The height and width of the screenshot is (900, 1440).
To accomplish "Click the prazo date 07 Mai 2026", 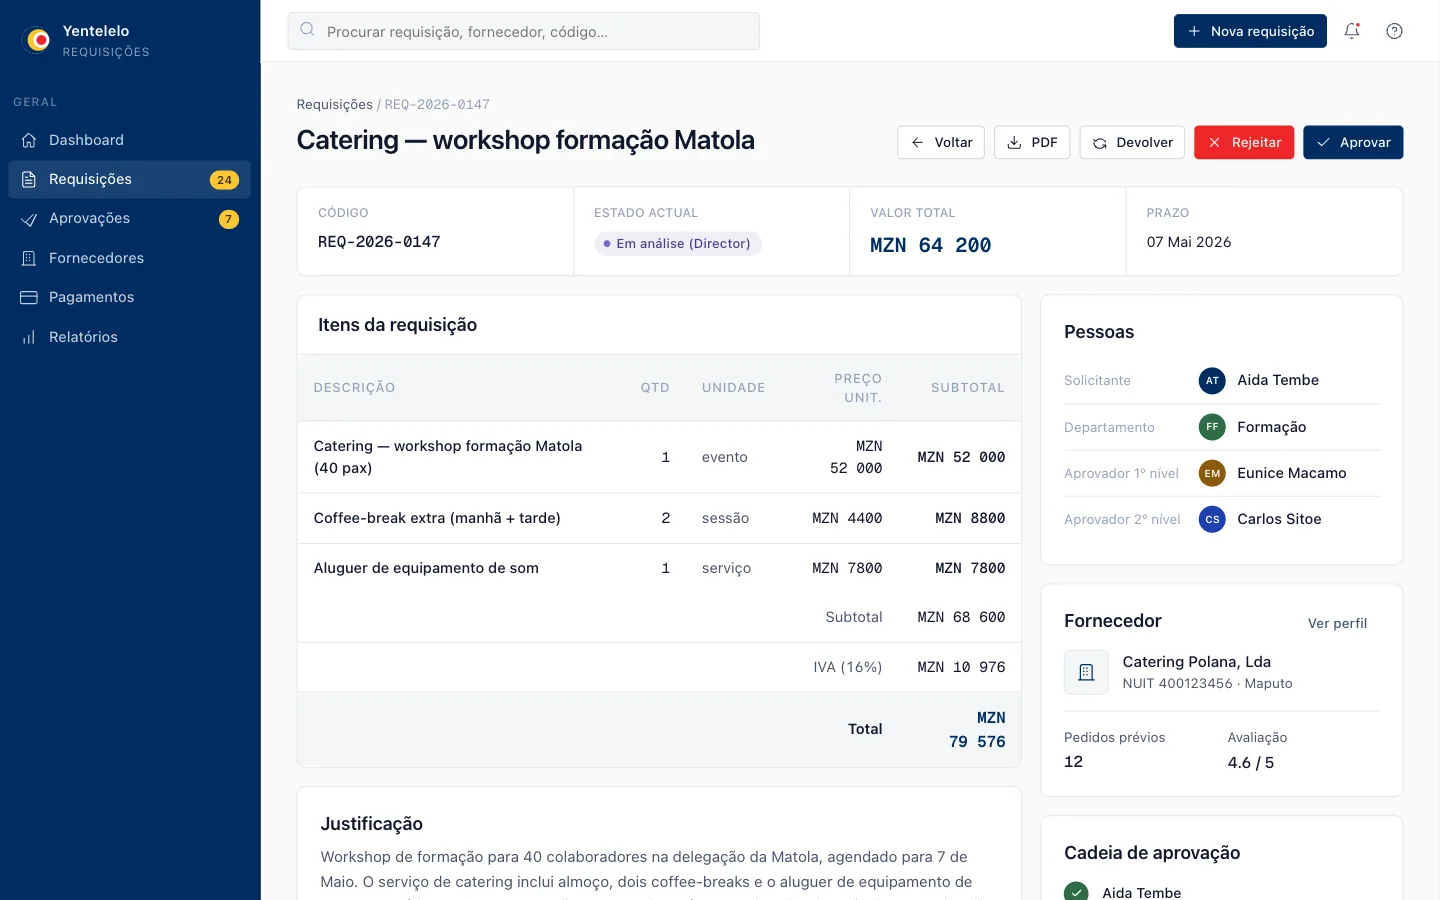I will tap(1189, 242).
